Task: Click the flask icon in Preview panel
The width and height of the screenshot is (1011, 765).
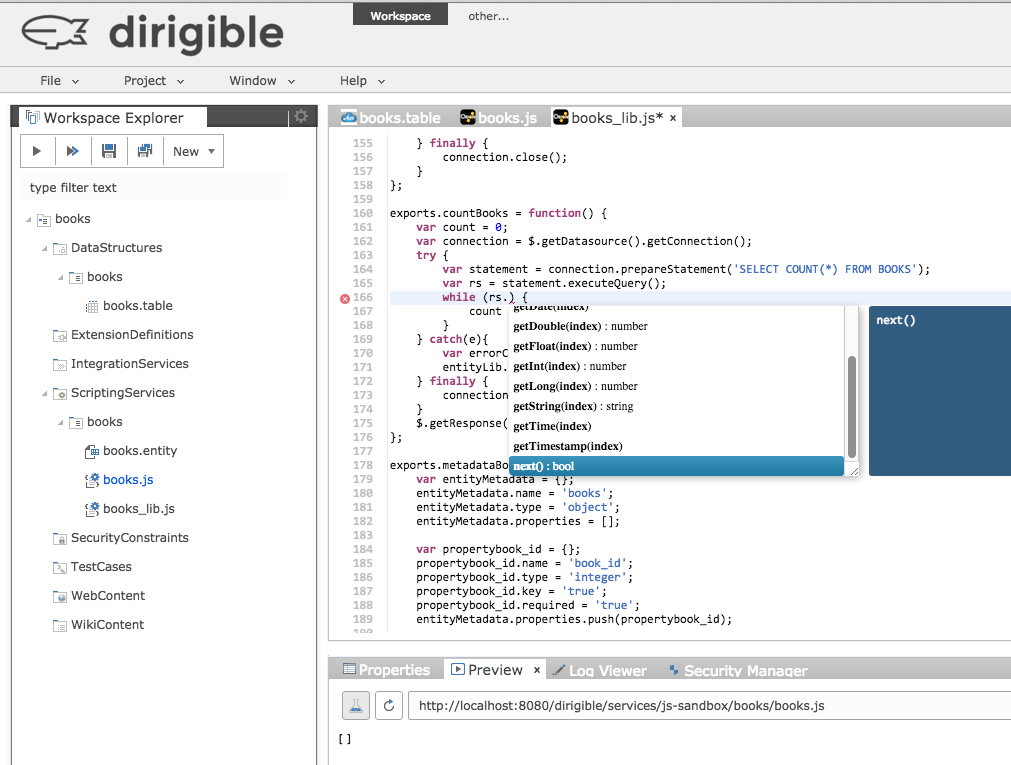Action: point(356,706)
